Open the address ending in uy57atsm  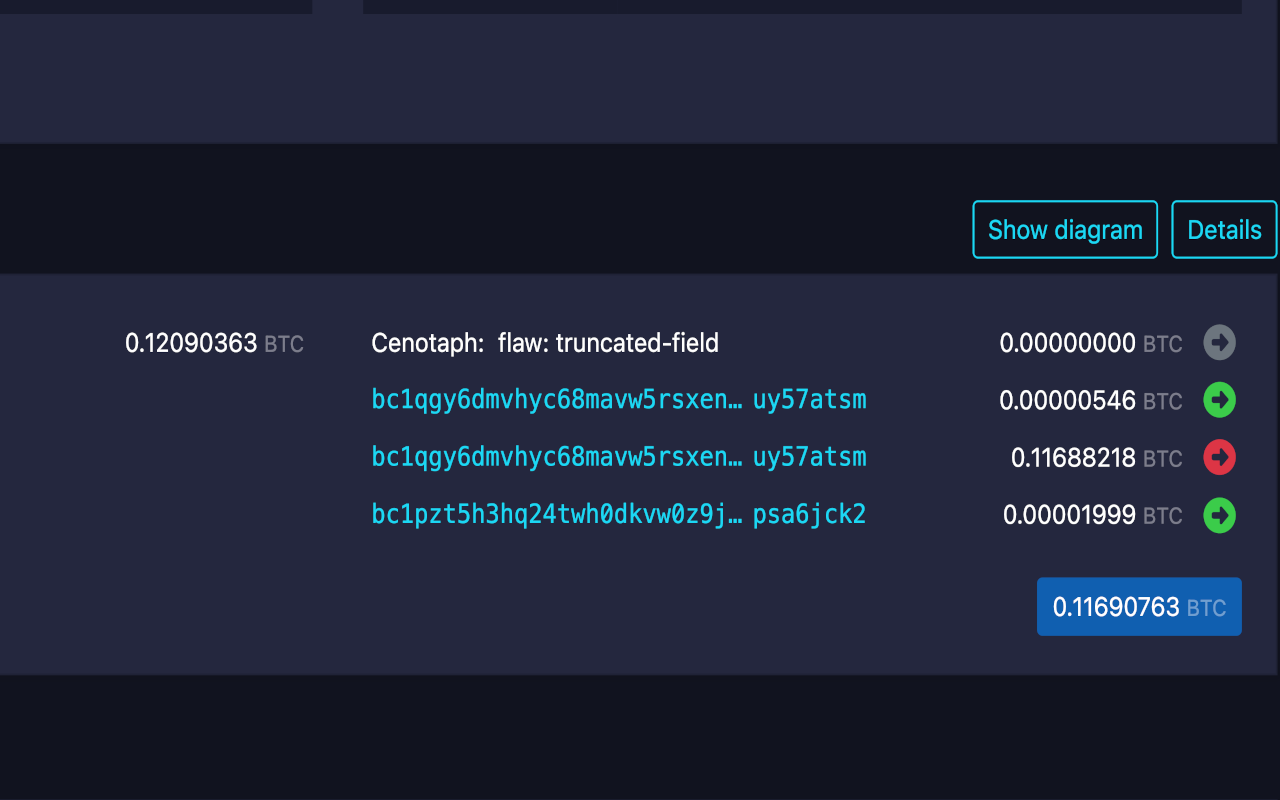pos(619,400)
